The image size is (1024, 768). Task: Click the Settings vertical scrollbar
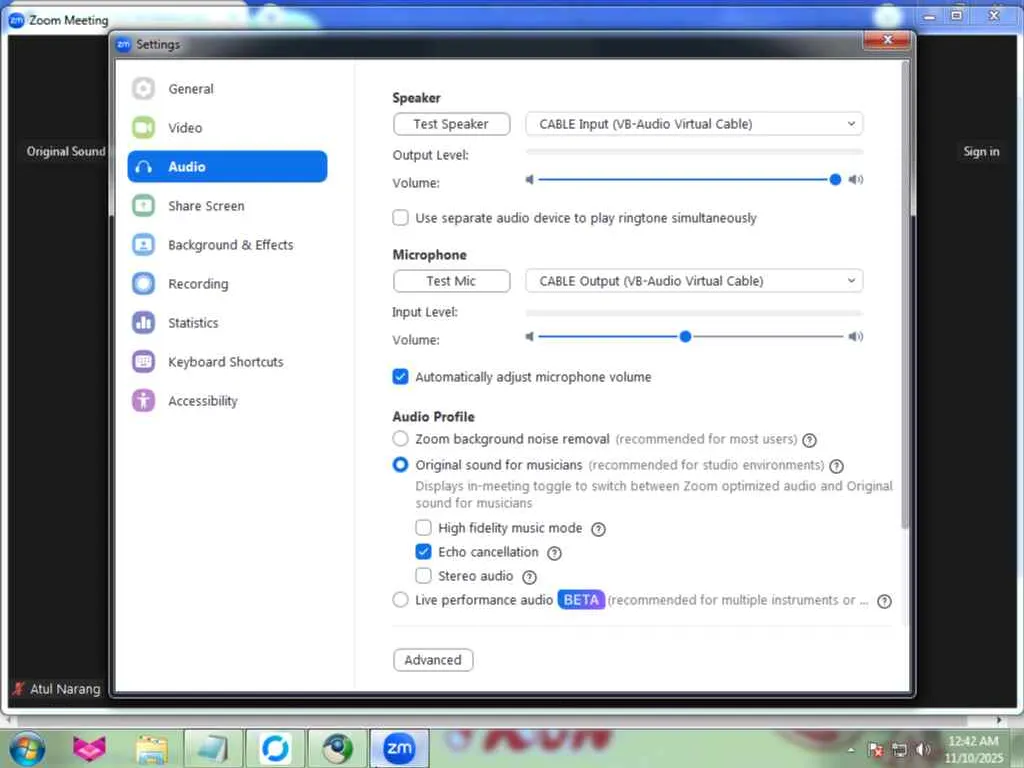[x=904, y=295]
